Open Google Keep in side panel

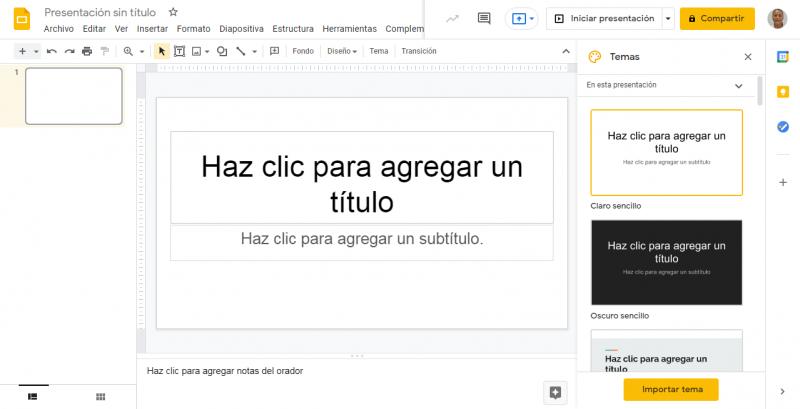coord(783,91)
